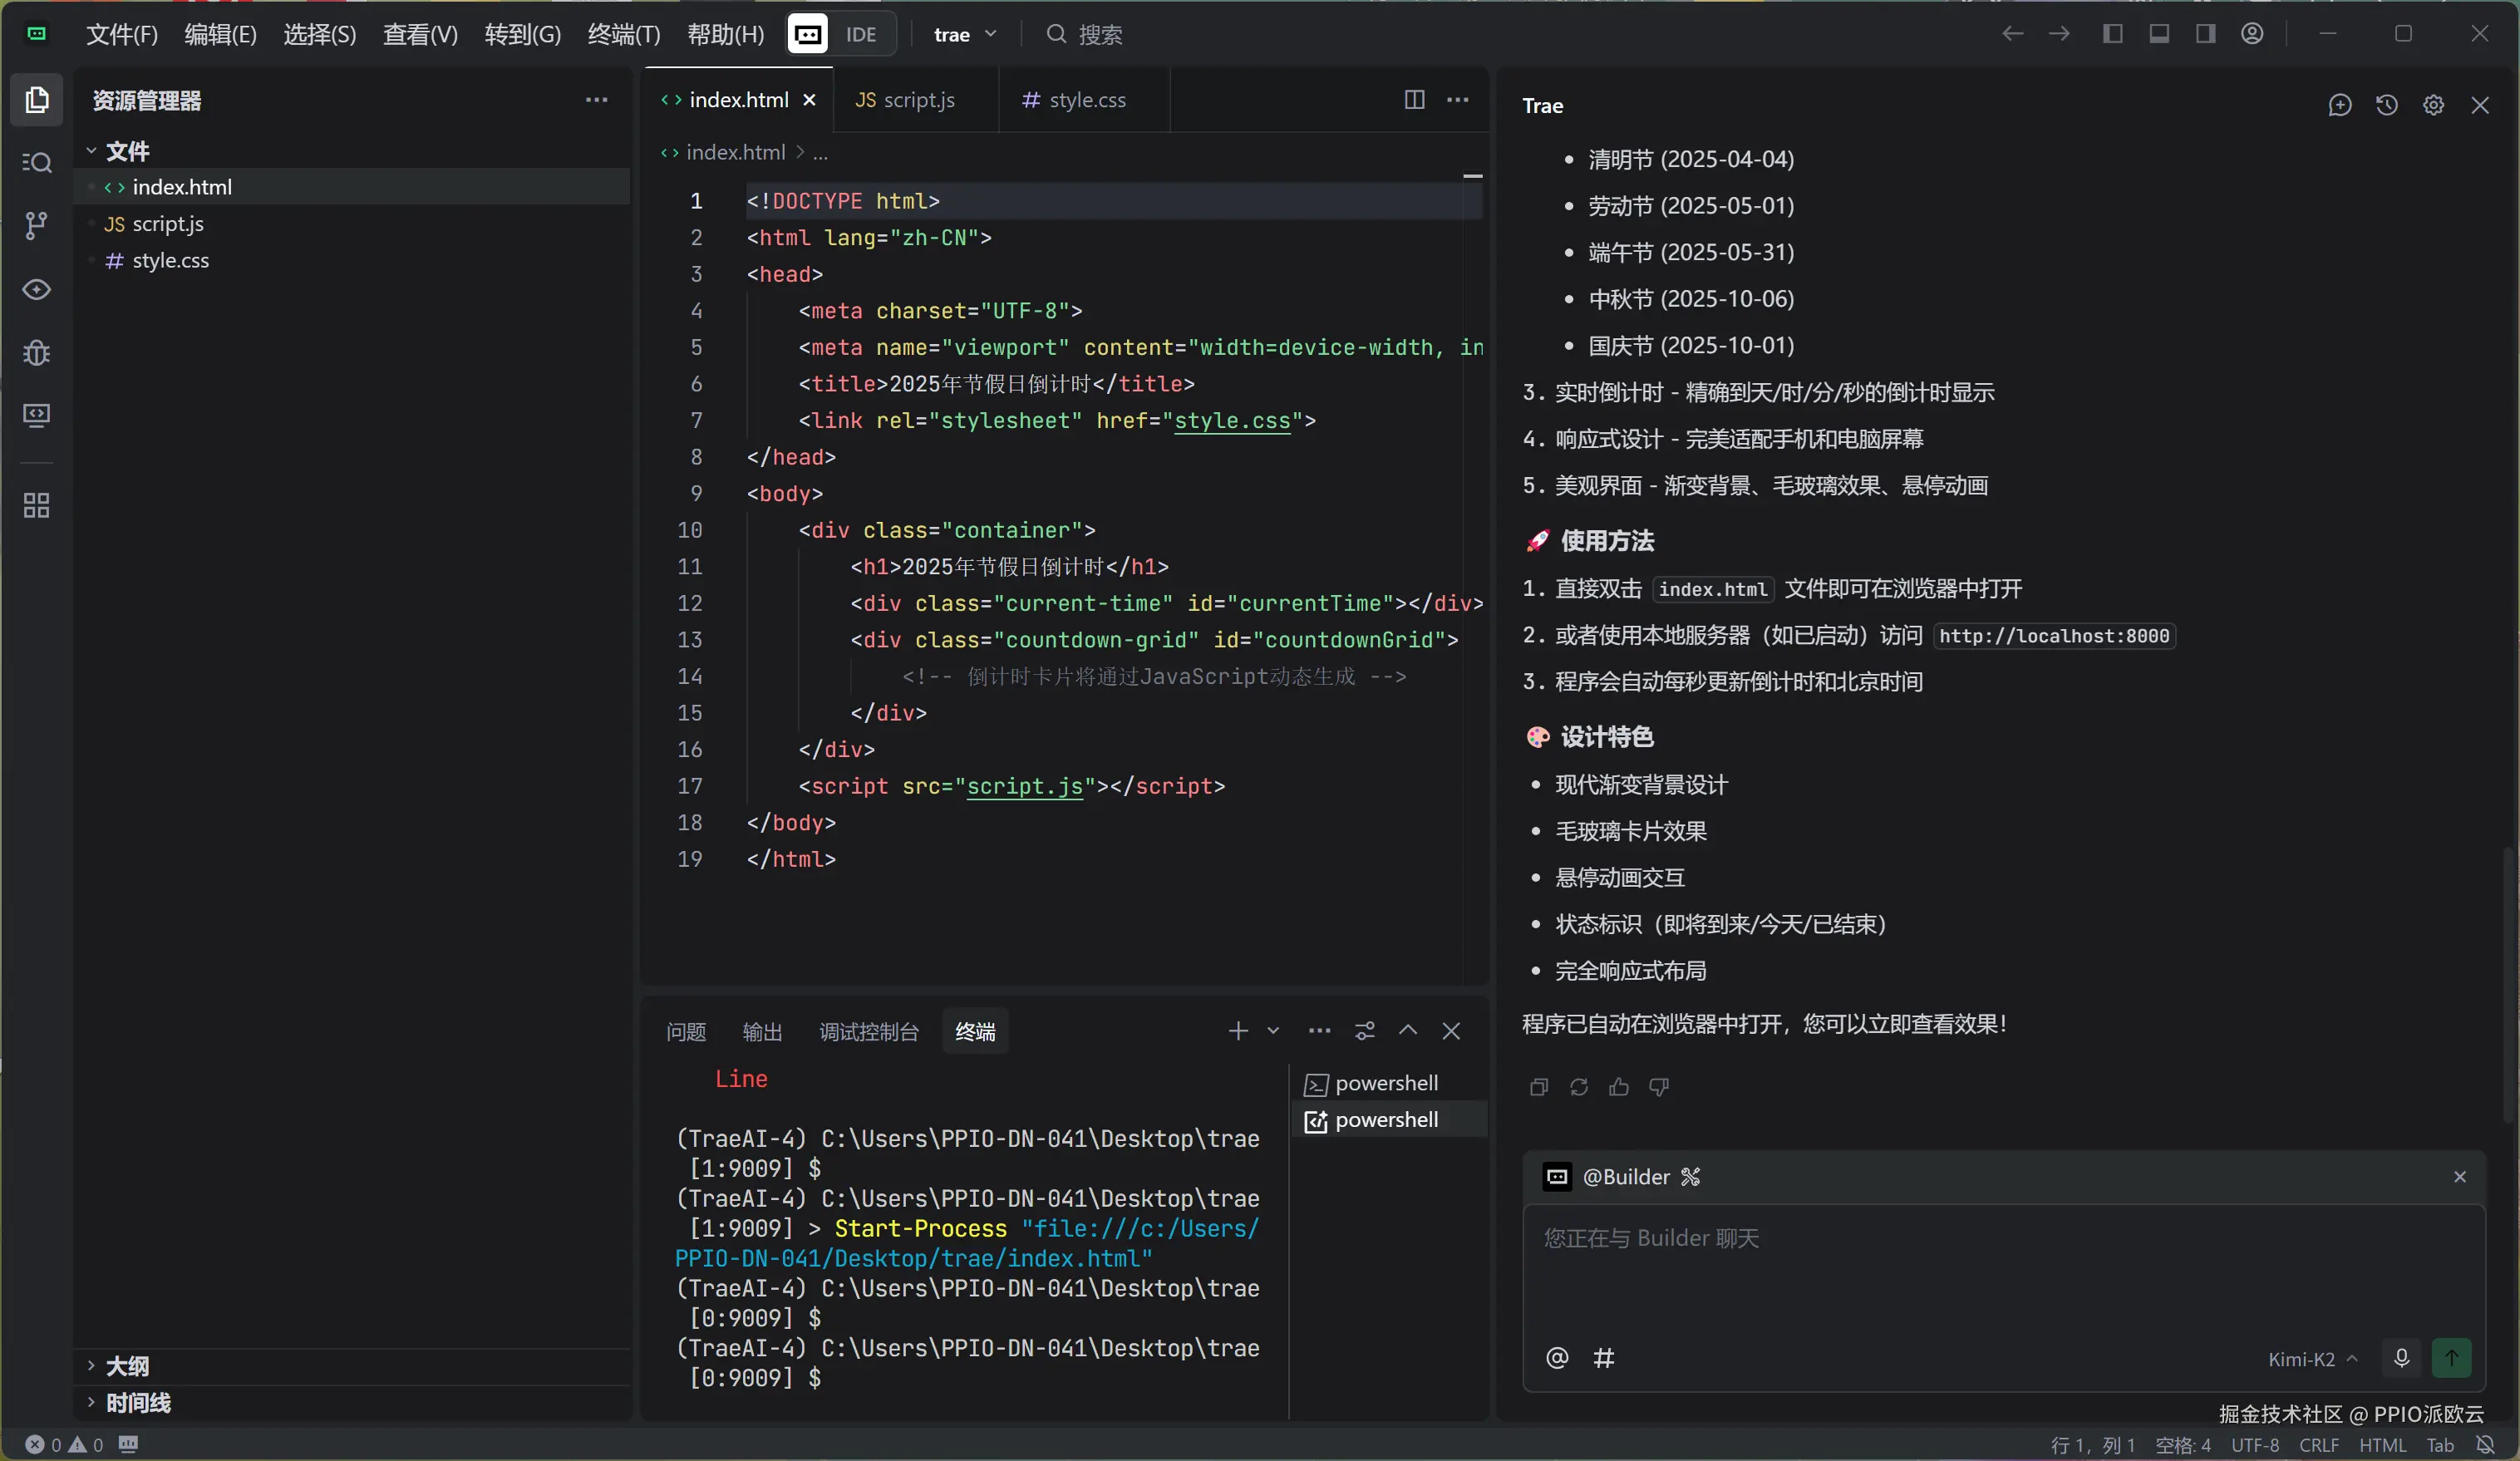
Task: Click the http://localhost:8000 link in chat
Action: [2054, 636]
